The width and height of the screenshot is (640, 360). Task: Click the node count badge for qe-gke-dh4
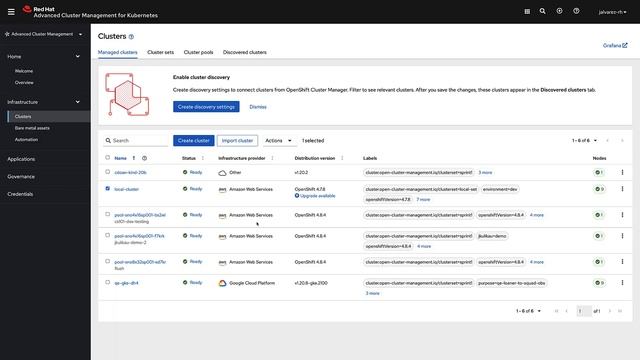click(599, 283)
